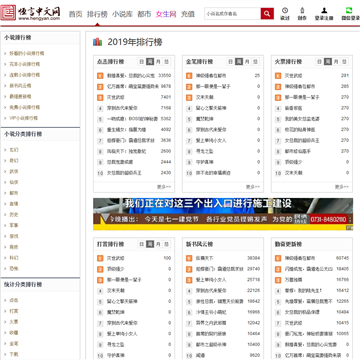Select 日 tab in 火票排行榜 panel
The height and width of the screenshot is (360, 360).
(320, 62)
